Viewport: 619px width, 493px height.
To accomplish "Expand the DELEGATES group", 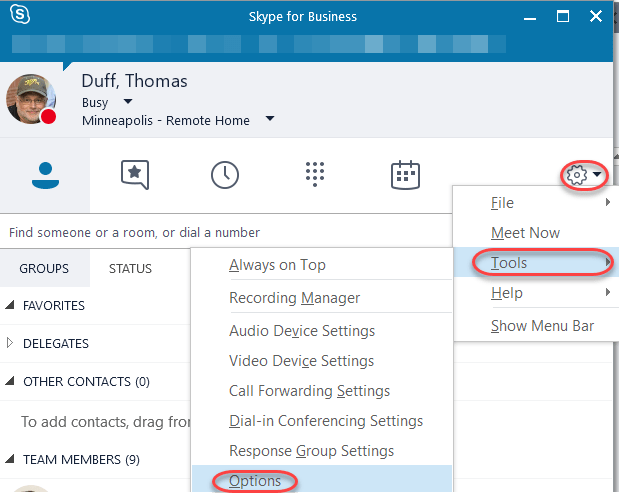I will 10,343.
